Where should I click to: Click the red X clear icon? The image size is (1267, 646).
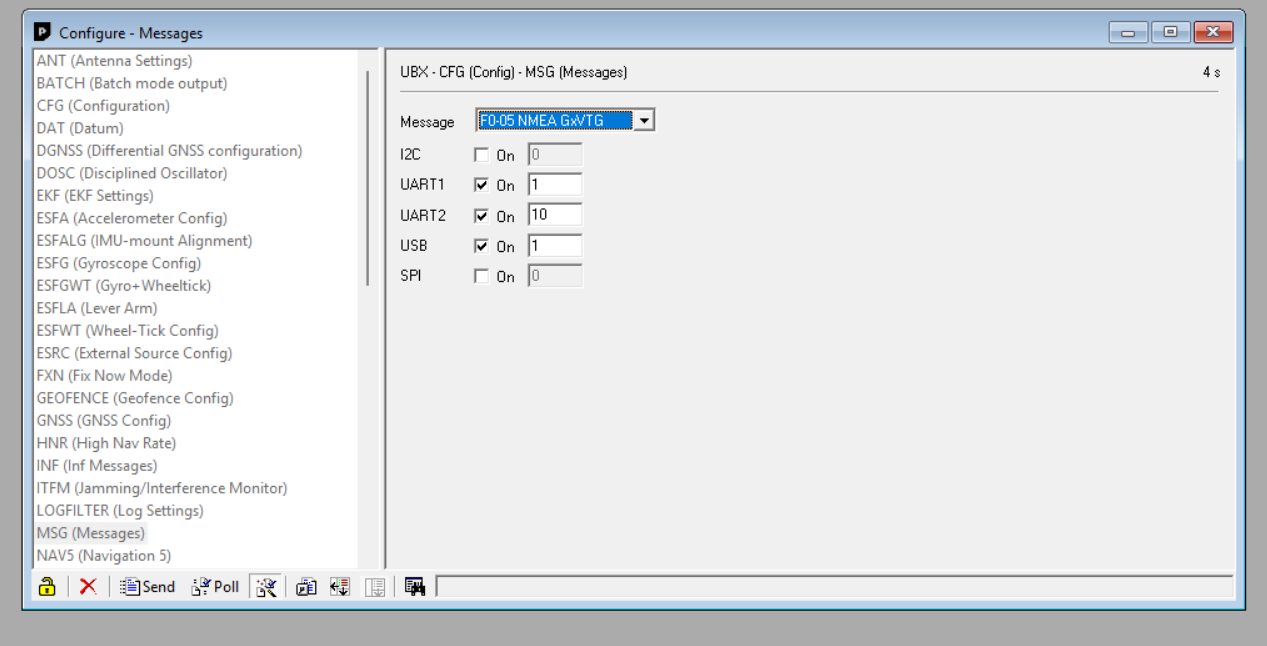coord(88,587)
